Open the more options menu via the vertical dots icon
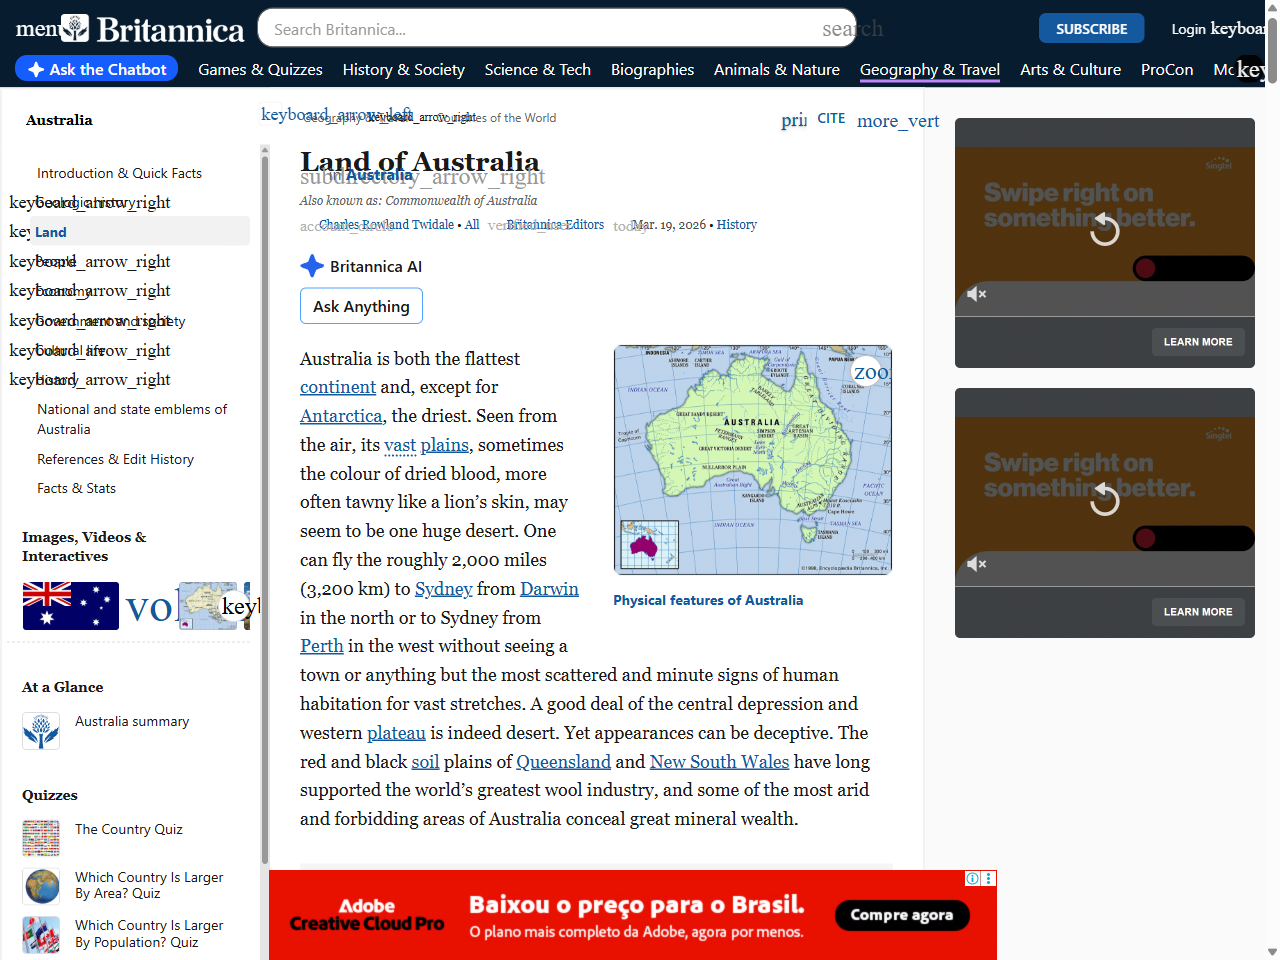 [898, 120]
